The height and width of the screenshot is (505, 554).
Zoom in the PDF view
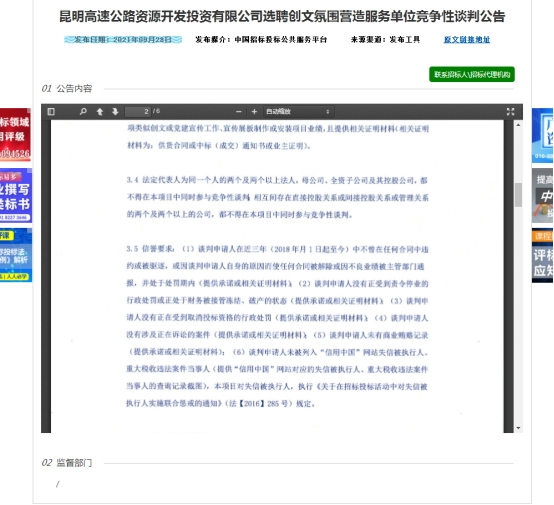click(x=254, y=112)
